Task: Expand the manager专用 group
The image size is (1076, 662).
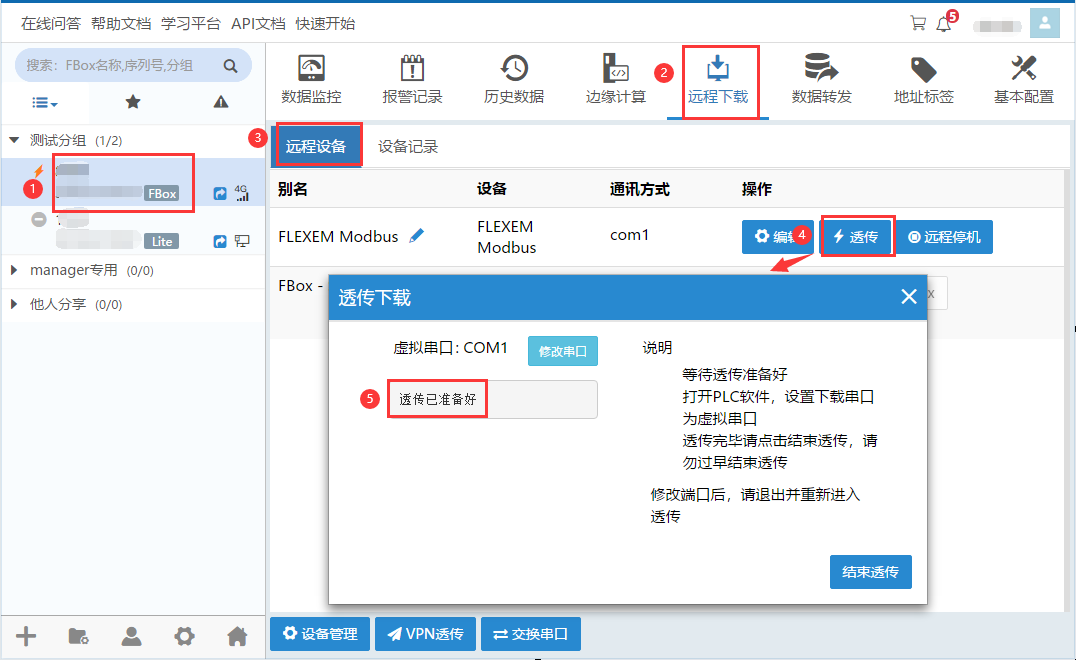Action: 14,270
